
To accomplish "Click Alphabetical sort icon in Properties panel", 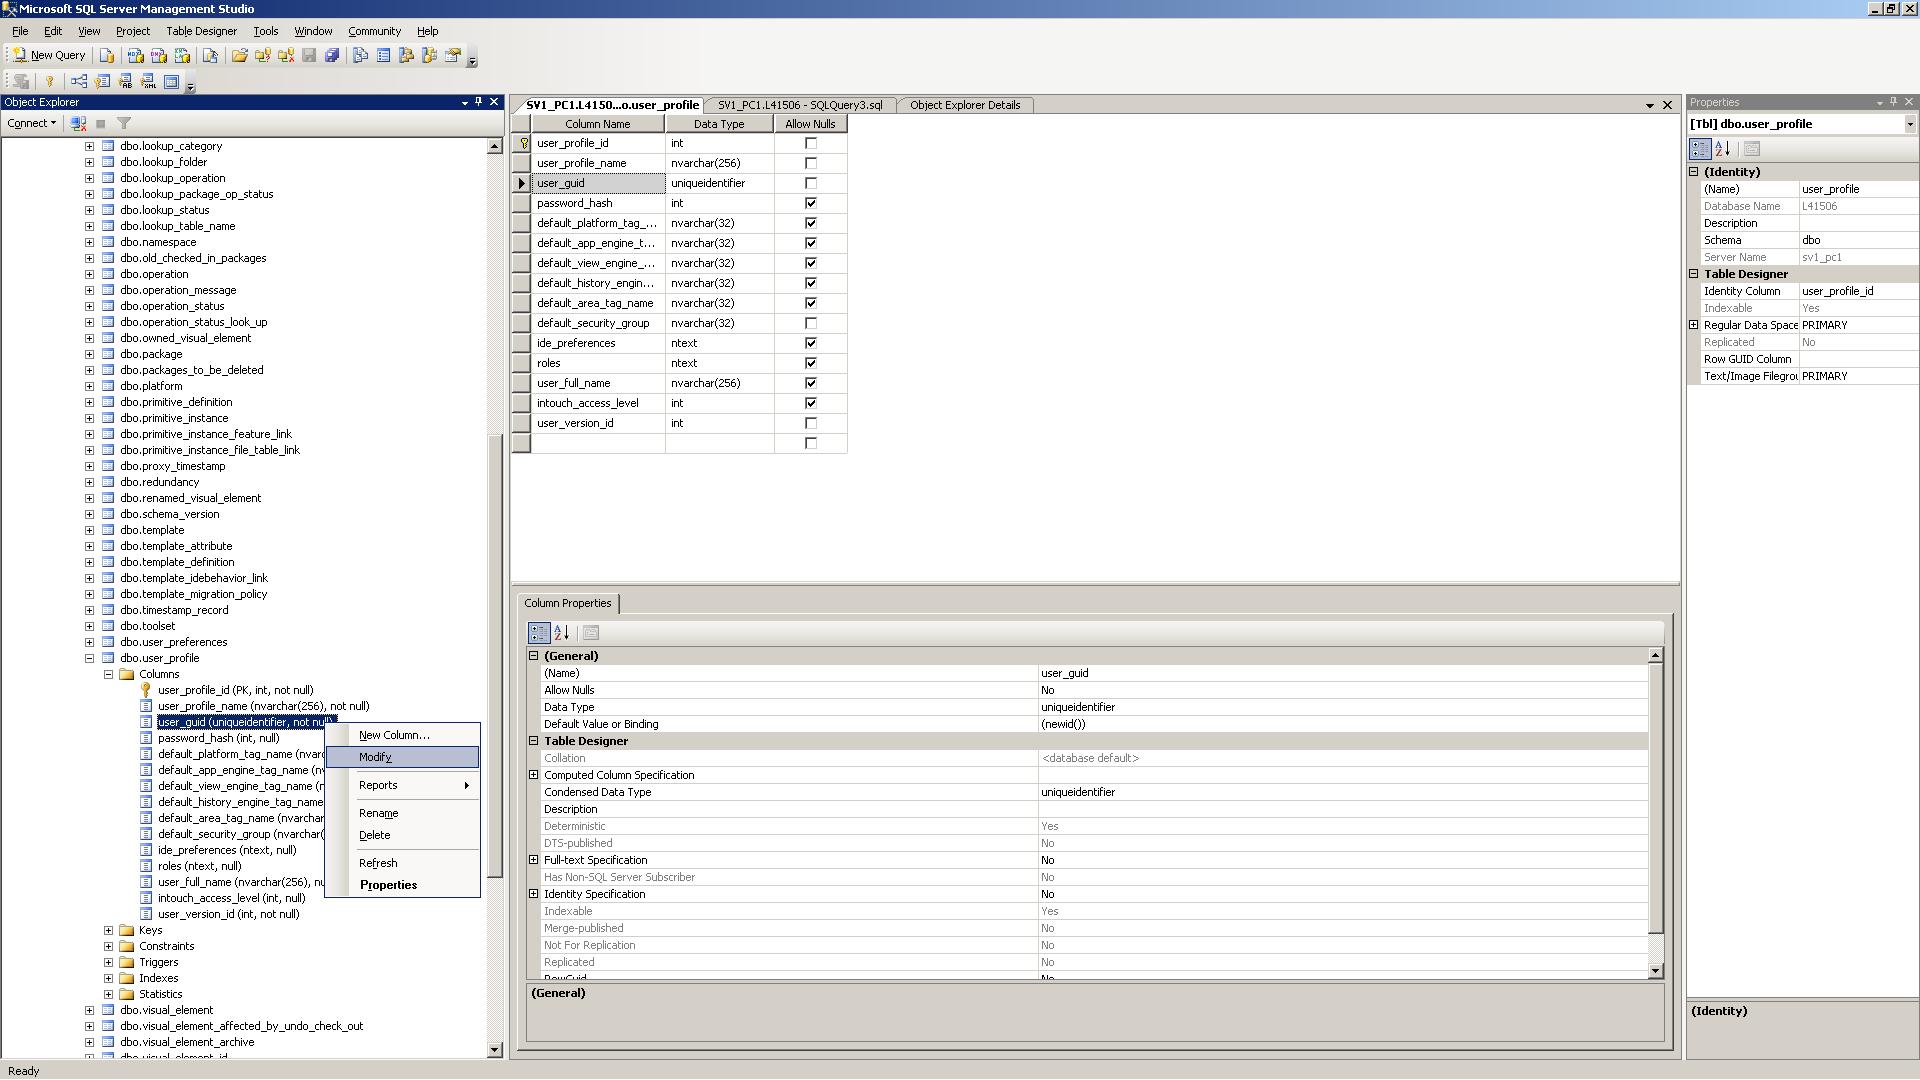I will click(x=1723, y=149).
